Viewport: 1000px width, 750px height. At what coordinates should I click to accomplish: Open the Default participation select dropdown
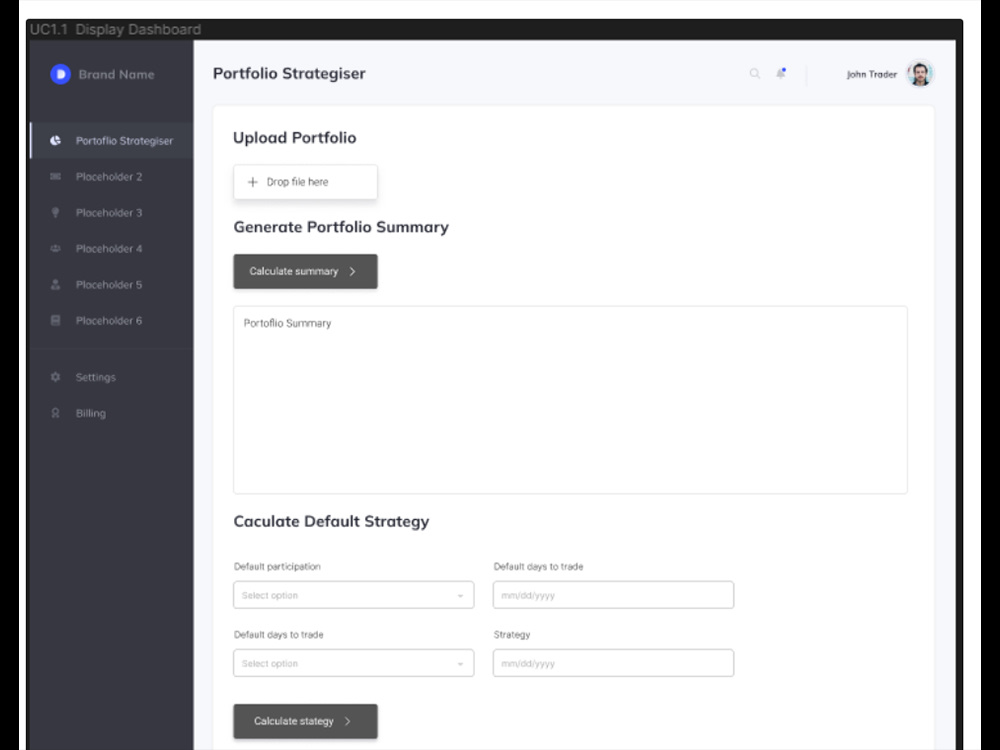354,595
